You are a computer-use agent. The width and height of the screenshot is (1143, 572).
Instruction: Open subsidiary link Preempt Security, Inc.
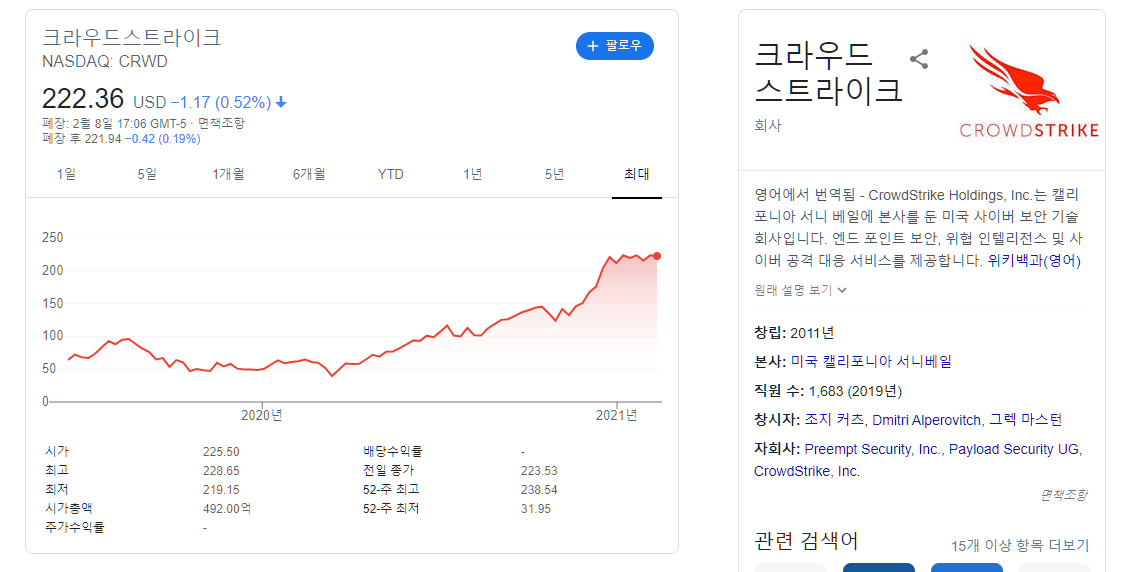click(873, 450)
